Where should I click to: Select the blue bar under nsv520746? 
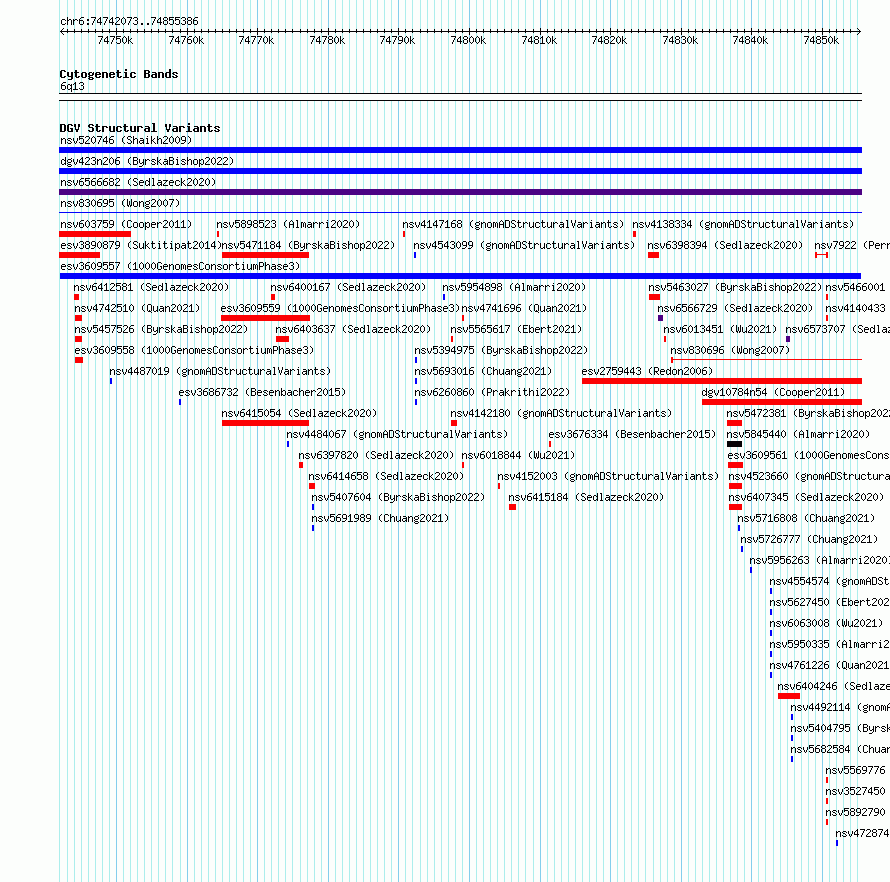pos(460,150)
